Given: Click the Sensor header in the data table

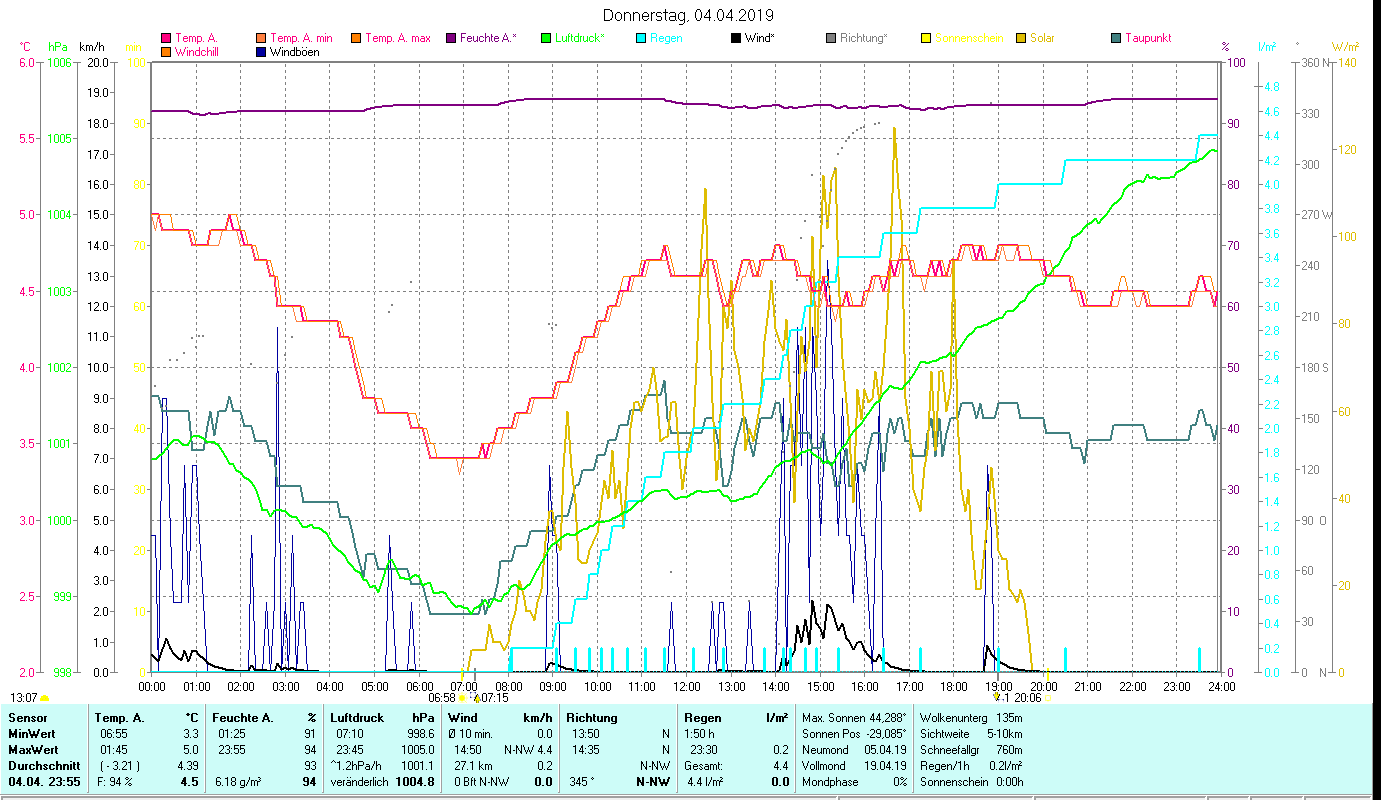Looking at the screenshot, I should pos(27,718).
